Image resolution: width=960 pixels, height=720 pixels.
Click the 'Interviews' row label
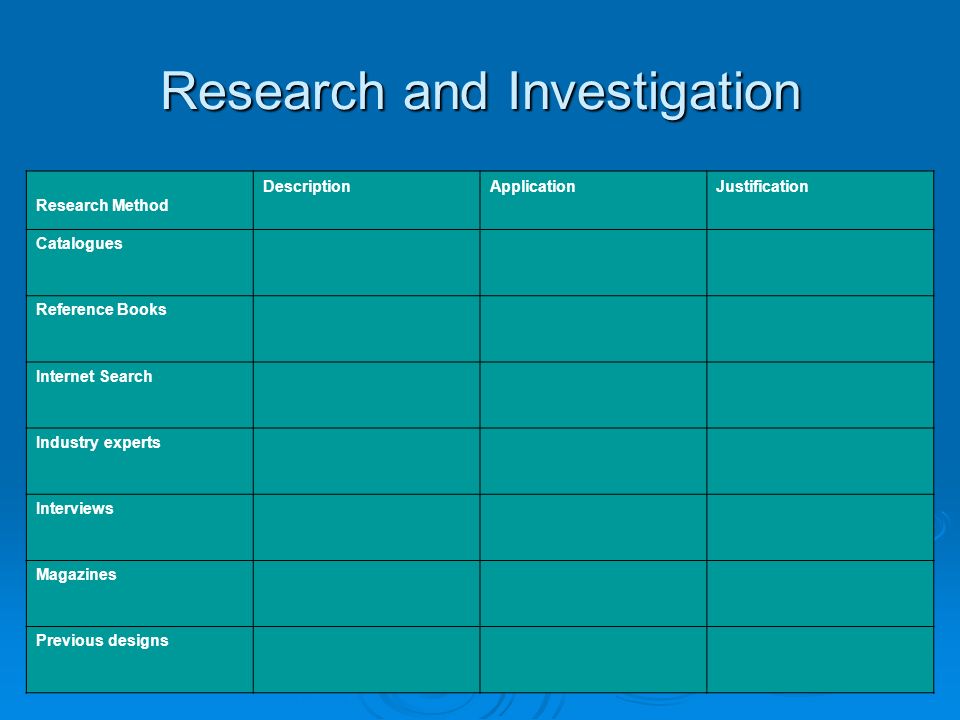pos(75,508)
